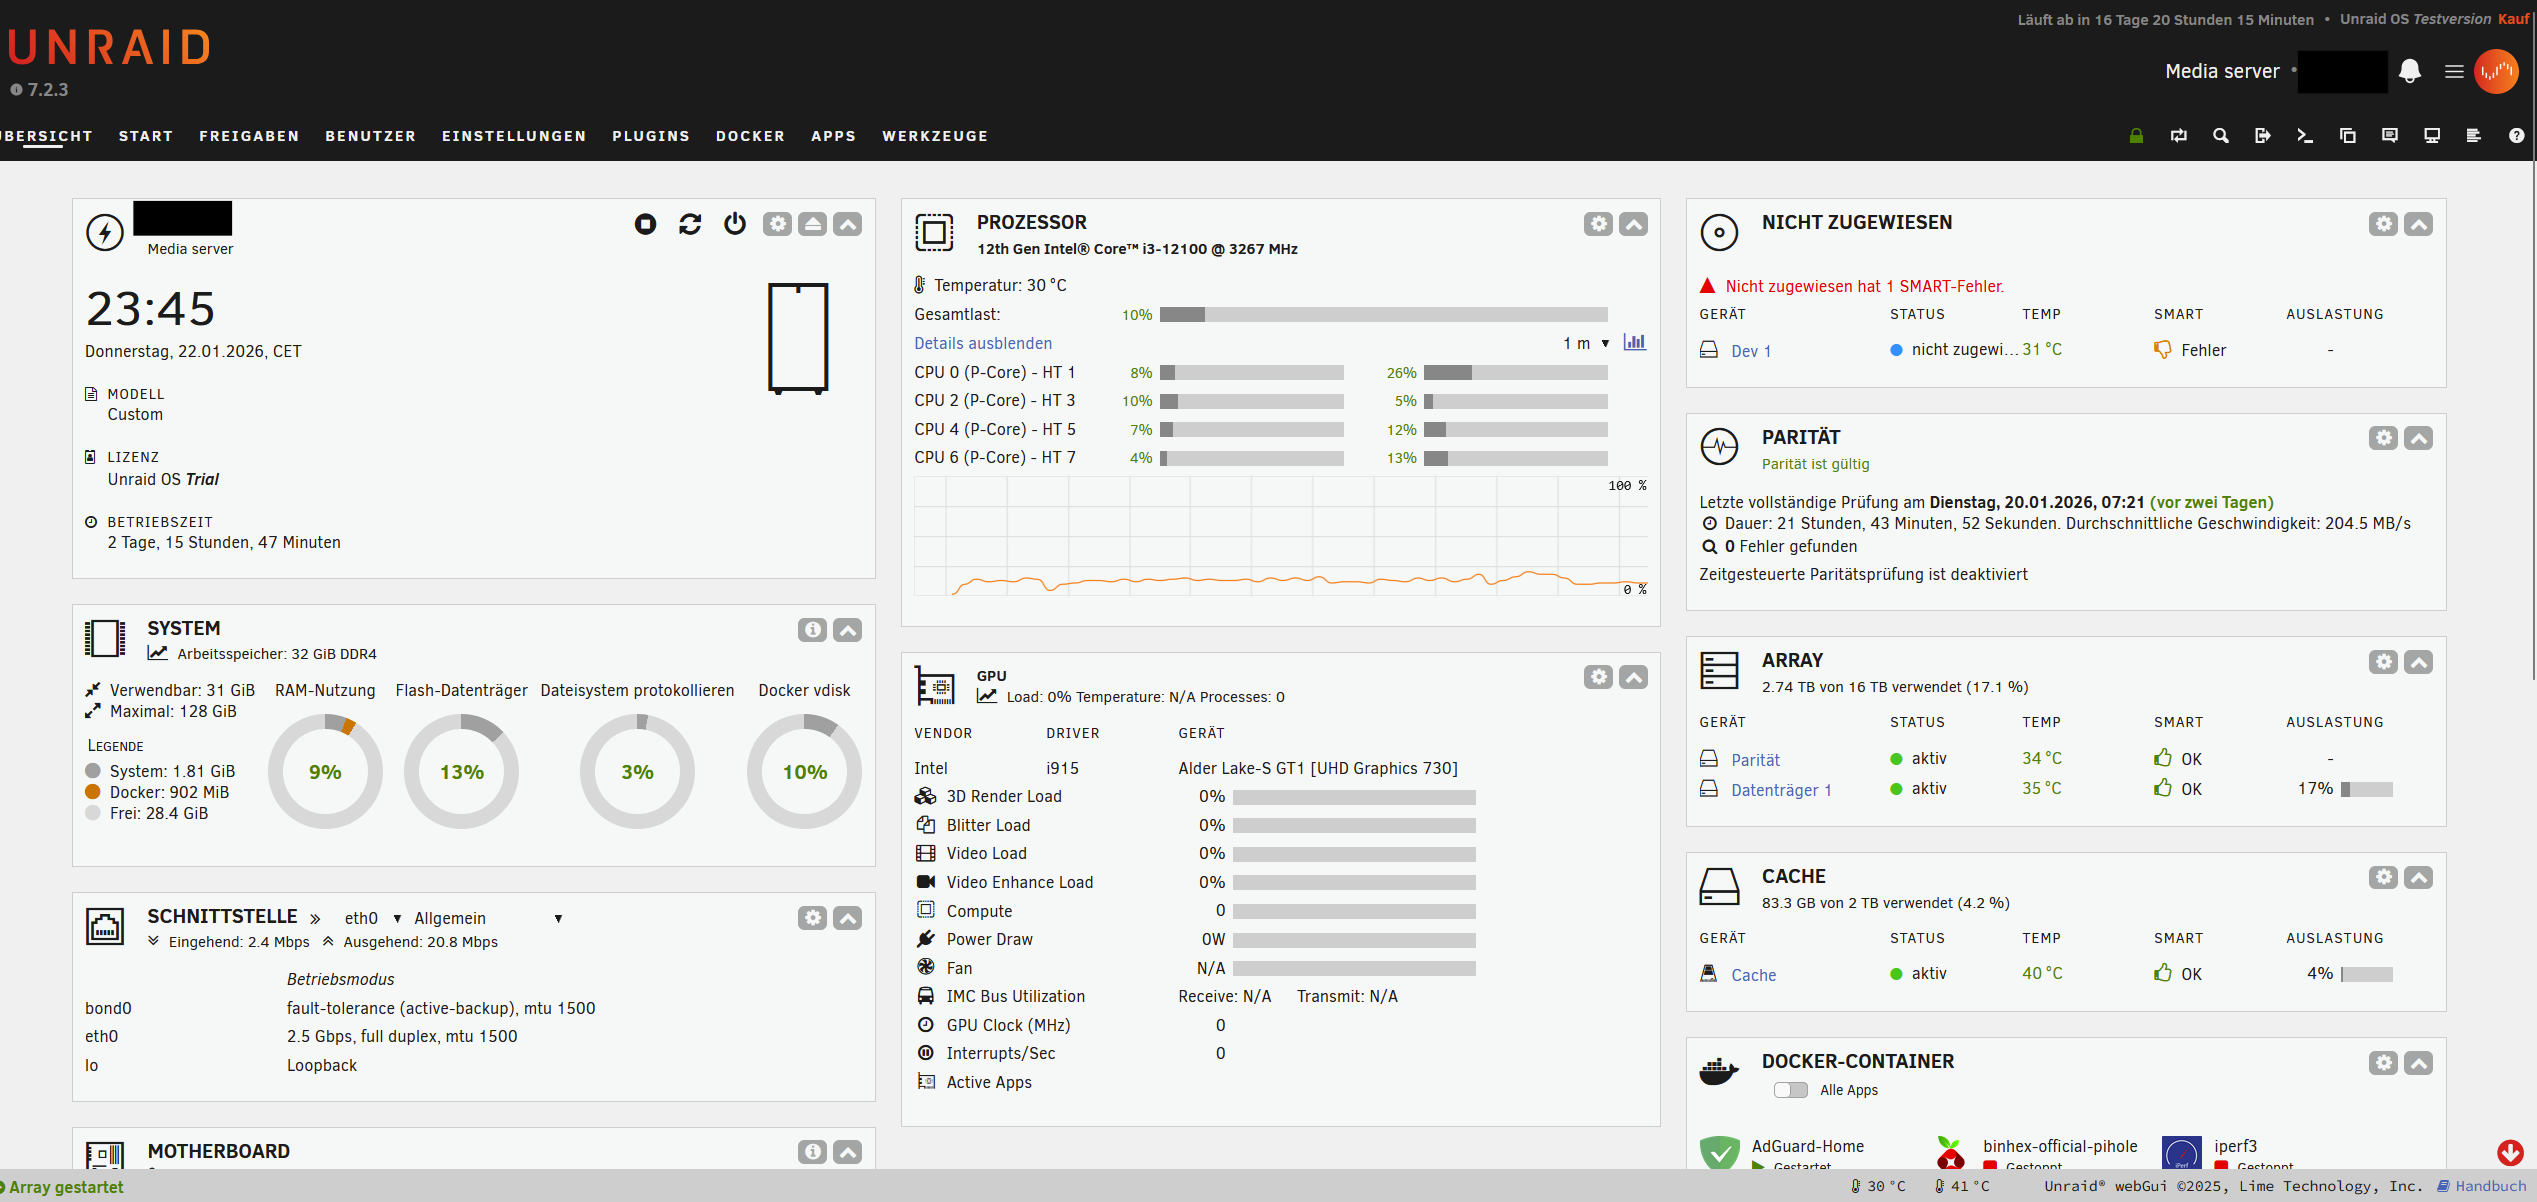The height and width of the screenshot is (1202, 2537).
Task: Click the green lock icon
Action: [2136, 136]
